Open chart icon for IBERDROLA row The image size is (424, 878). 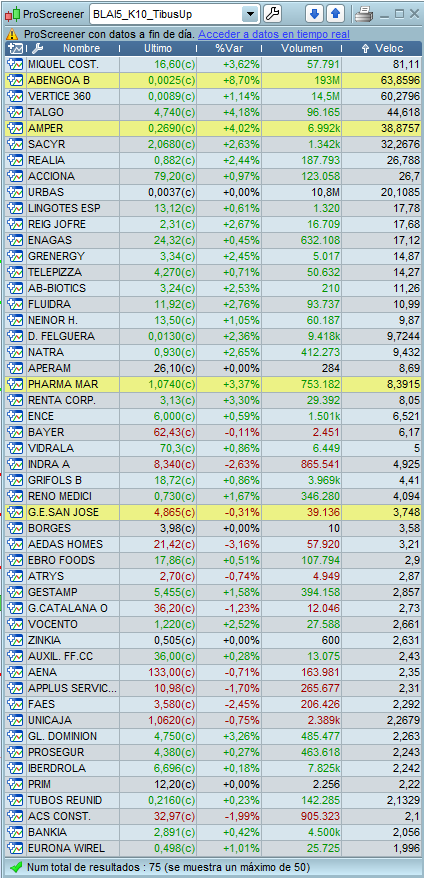[14, 768]
